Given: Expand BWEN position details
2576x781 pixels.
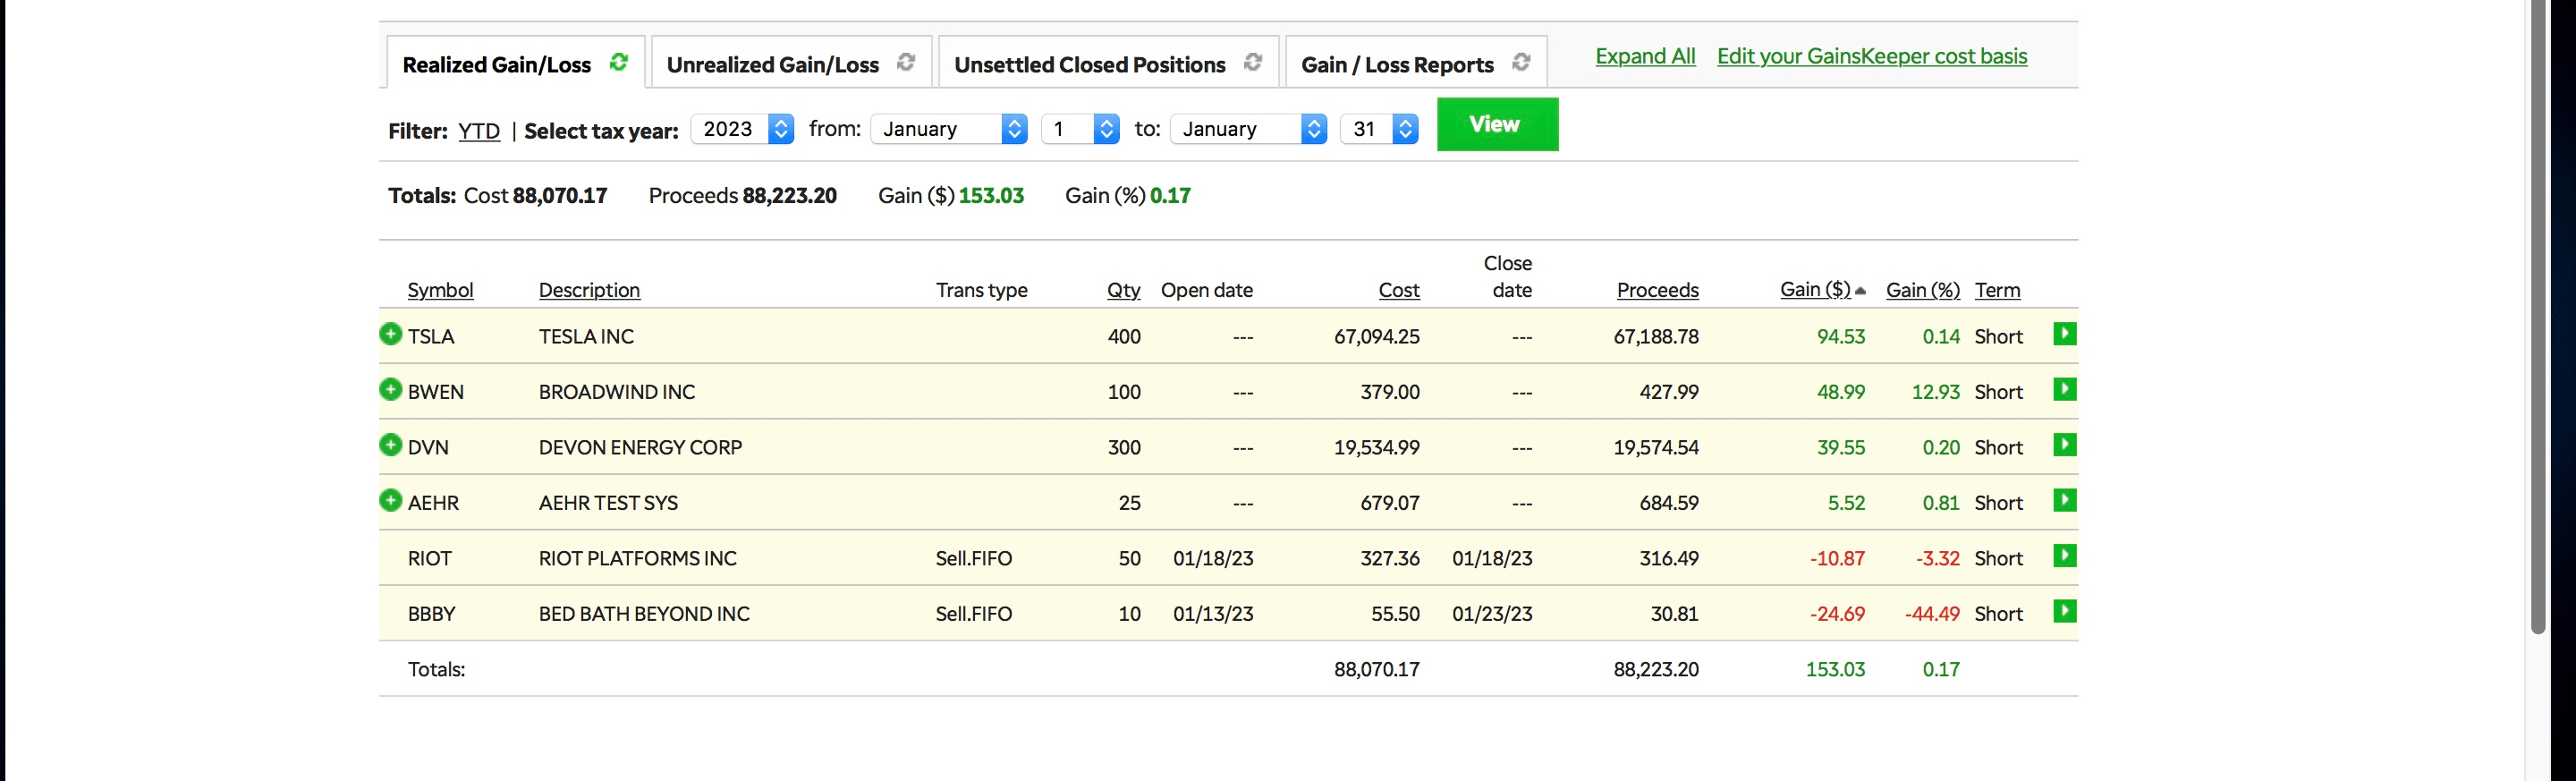Looking at the screenshot, I should (x=391, y=390).
